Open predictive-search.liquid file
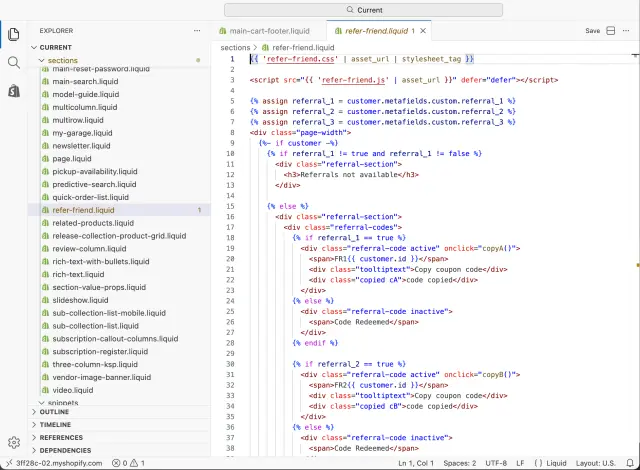This screenshot has height=470, width=640. click(94, 184)
